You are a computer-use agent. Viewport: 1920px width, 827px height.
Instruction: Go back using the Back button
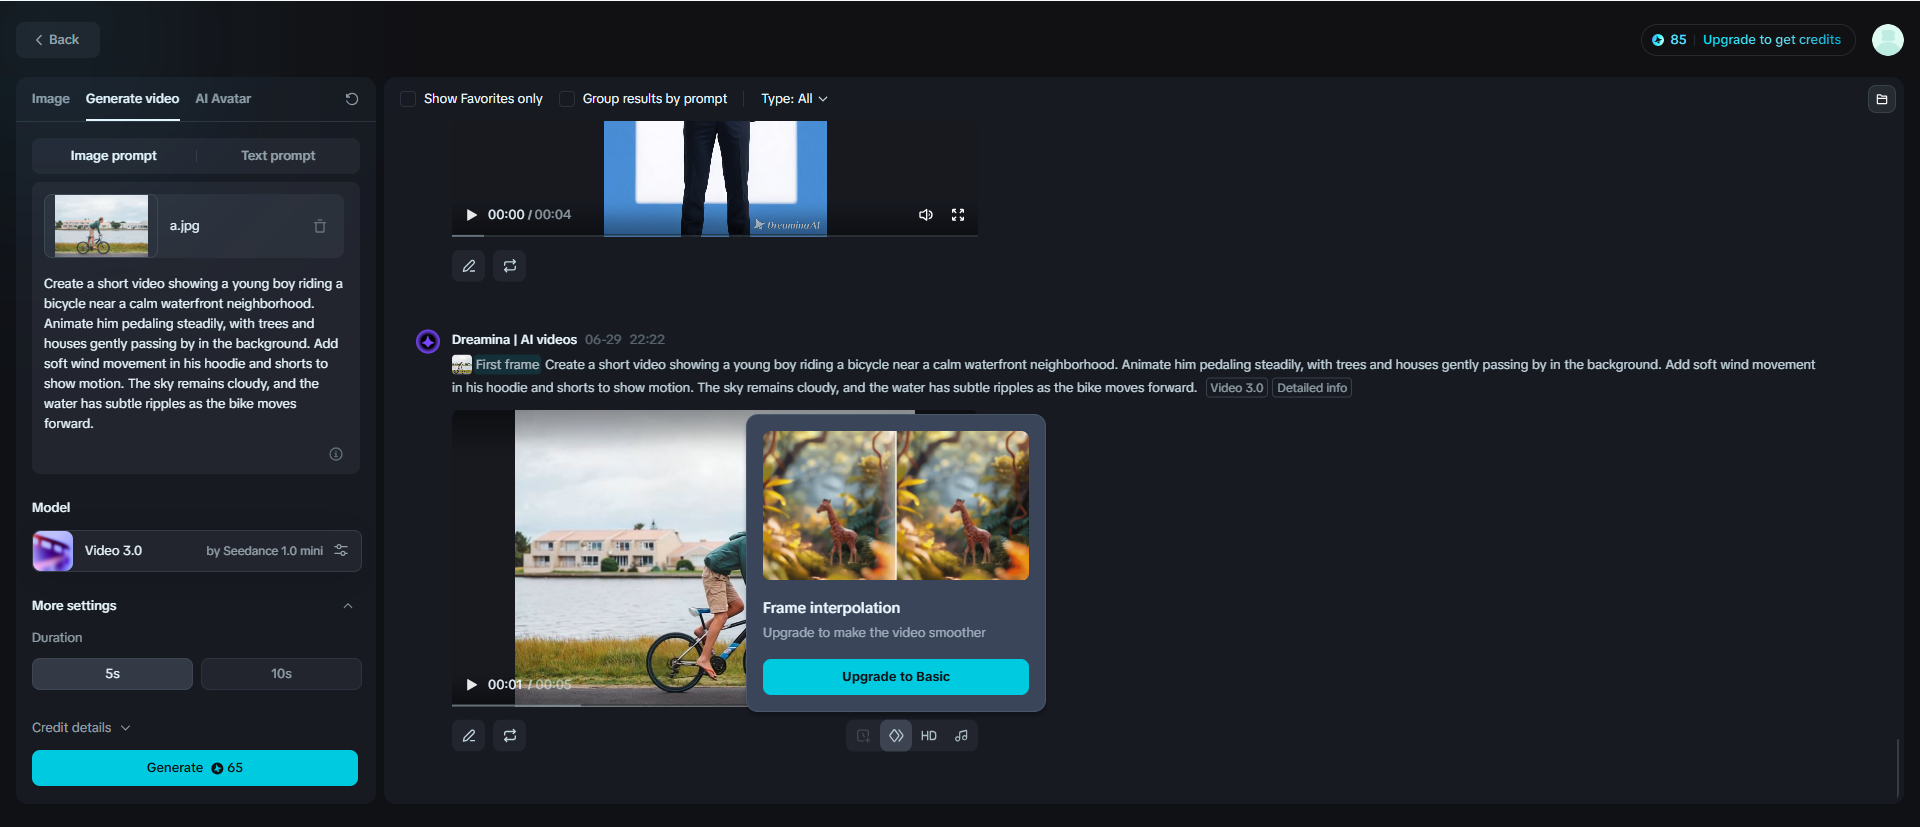pyautogui.click(x=58, y=40)
